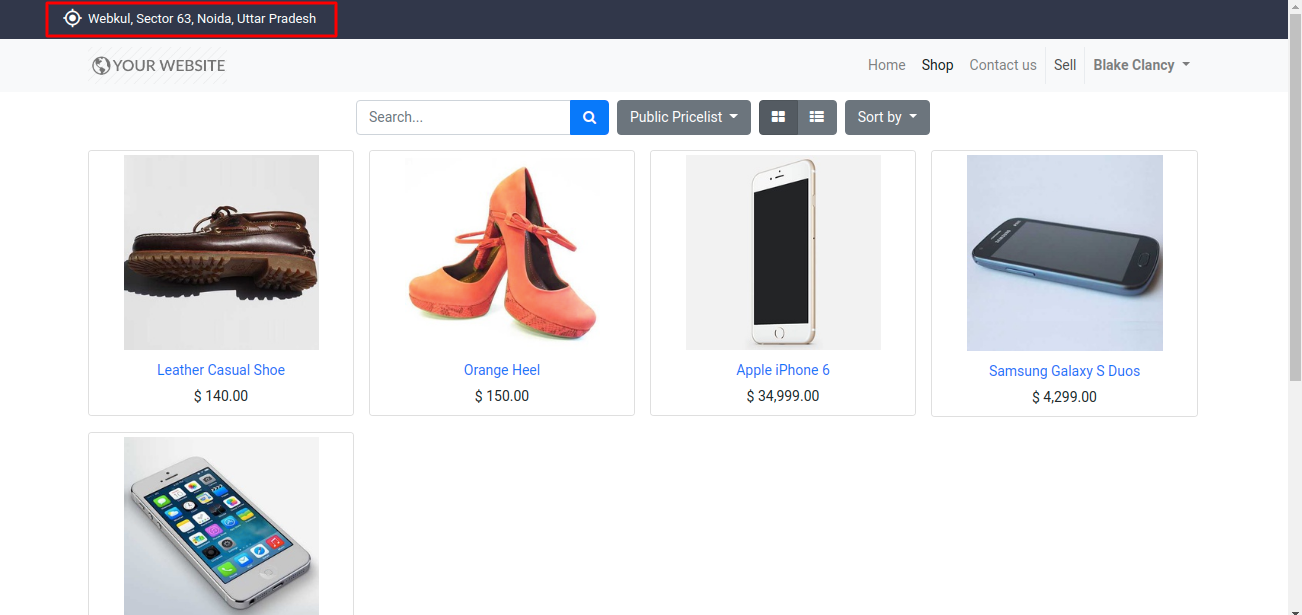Open the Contact us page
This screenshot has height=615, width=1302.
tap(1003, 65)
